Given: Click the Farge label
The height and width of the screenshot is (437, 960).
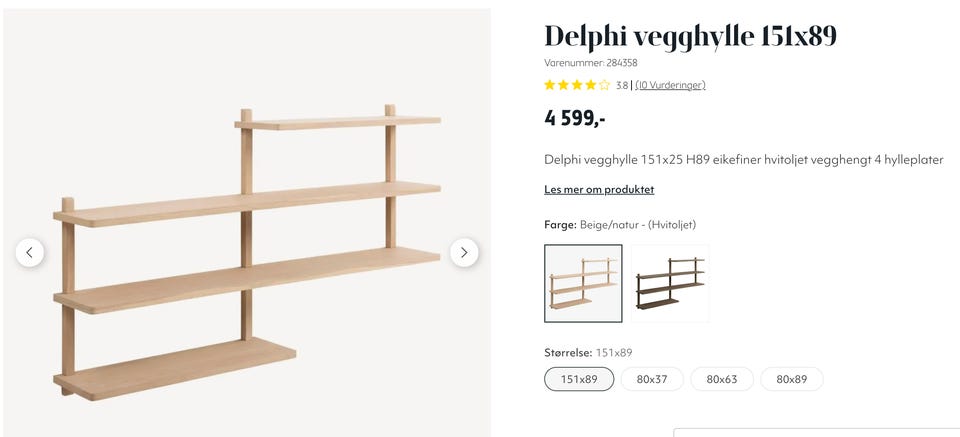Looking at the screenshot, I should coord(560,225).
